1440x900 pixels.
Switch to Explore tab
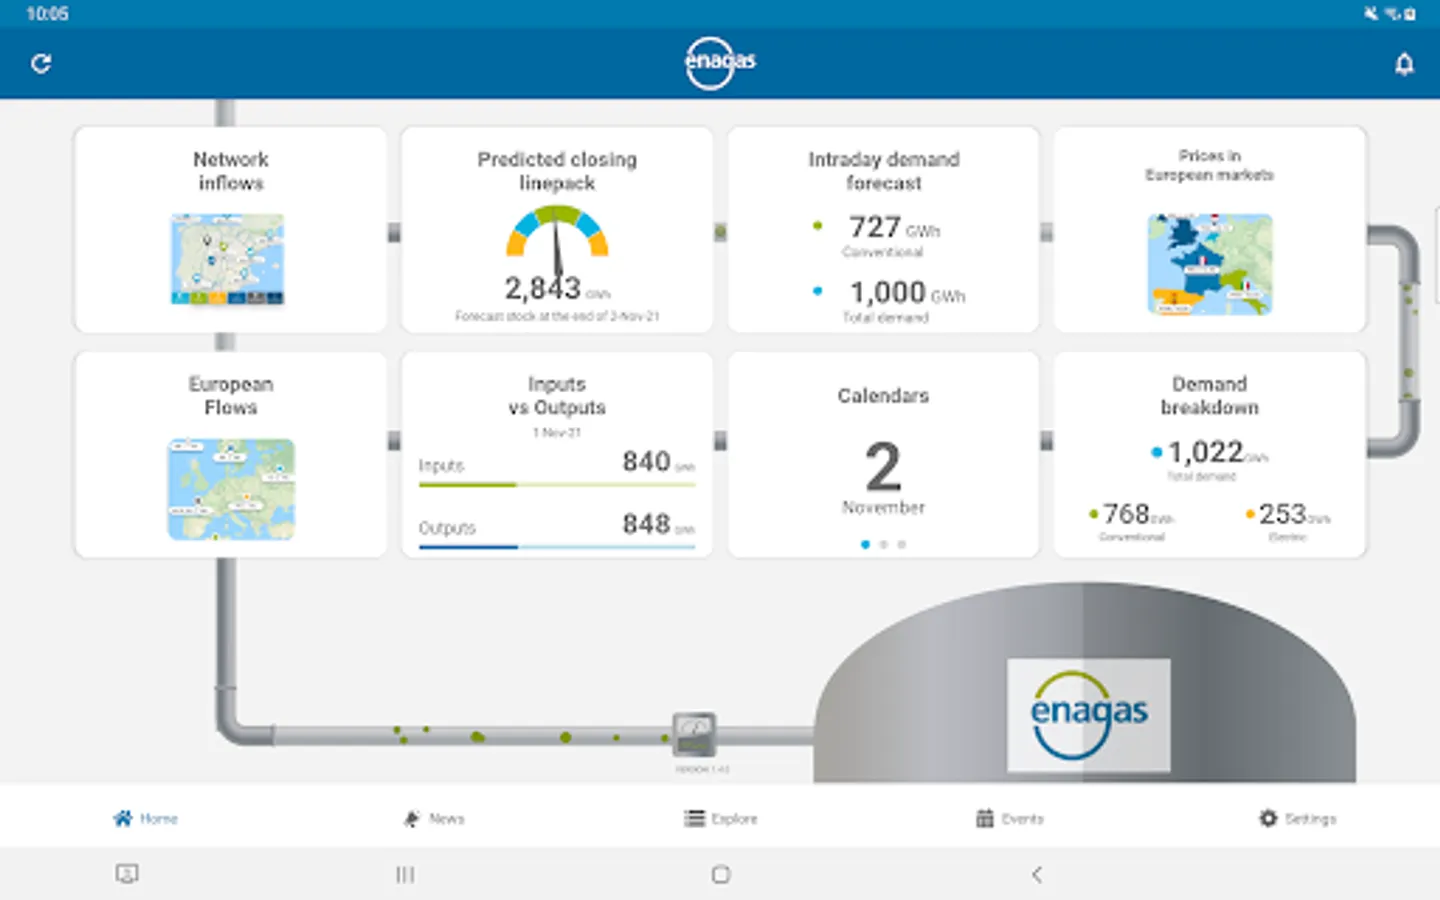click(720, 818)
